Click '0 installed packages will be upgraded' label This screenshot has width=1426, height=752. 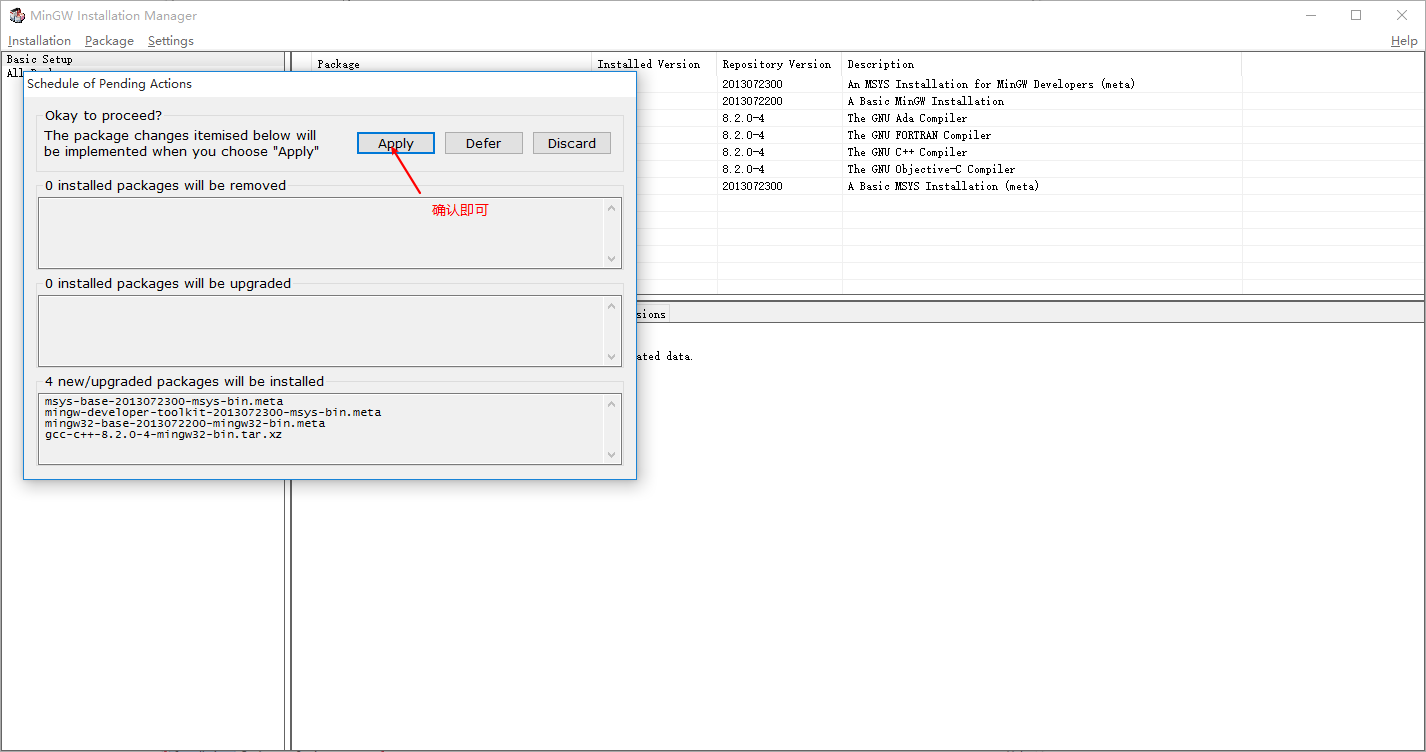click(168, 284)
